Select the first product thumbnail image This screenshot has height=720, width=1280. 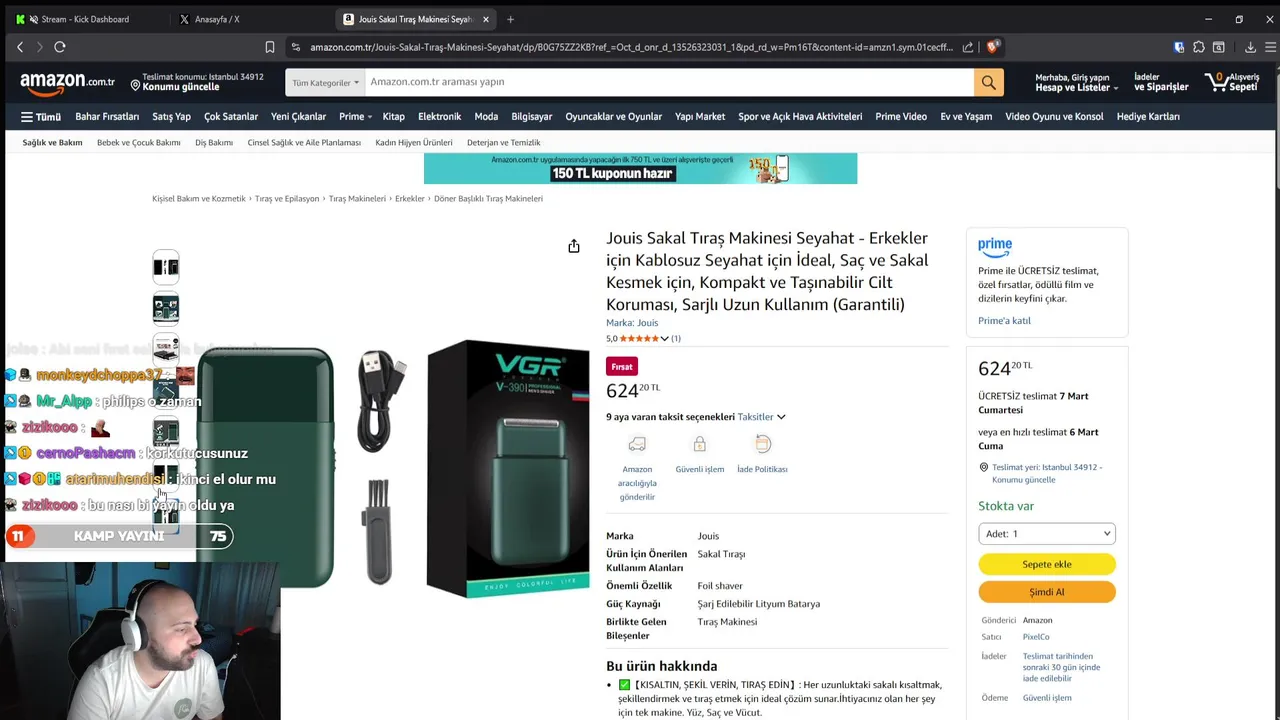pos(166,267)
